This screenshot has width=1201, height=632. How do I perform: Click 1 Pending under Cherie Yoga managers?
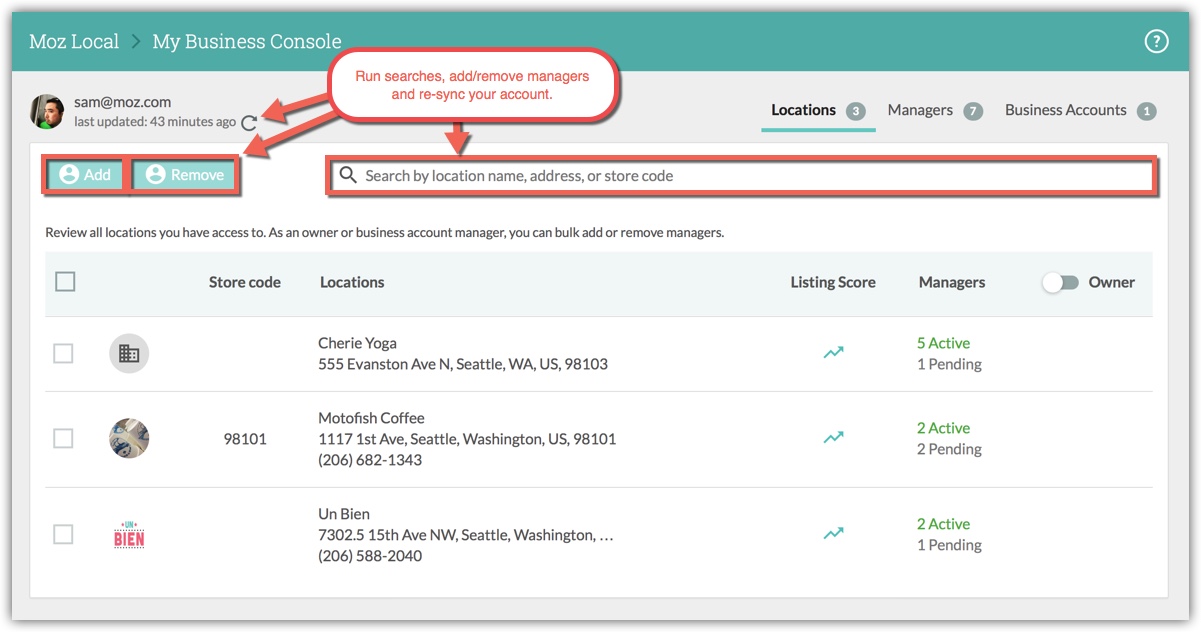coord(949,364)
